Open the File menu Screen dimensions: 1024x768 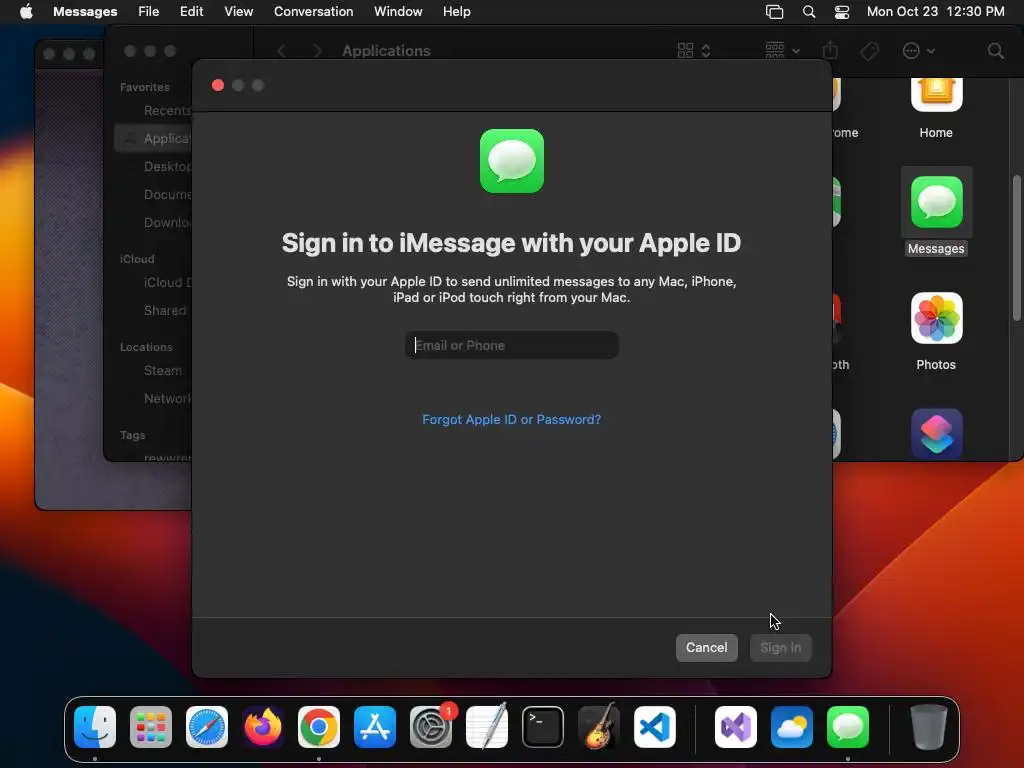coord(148,12)
